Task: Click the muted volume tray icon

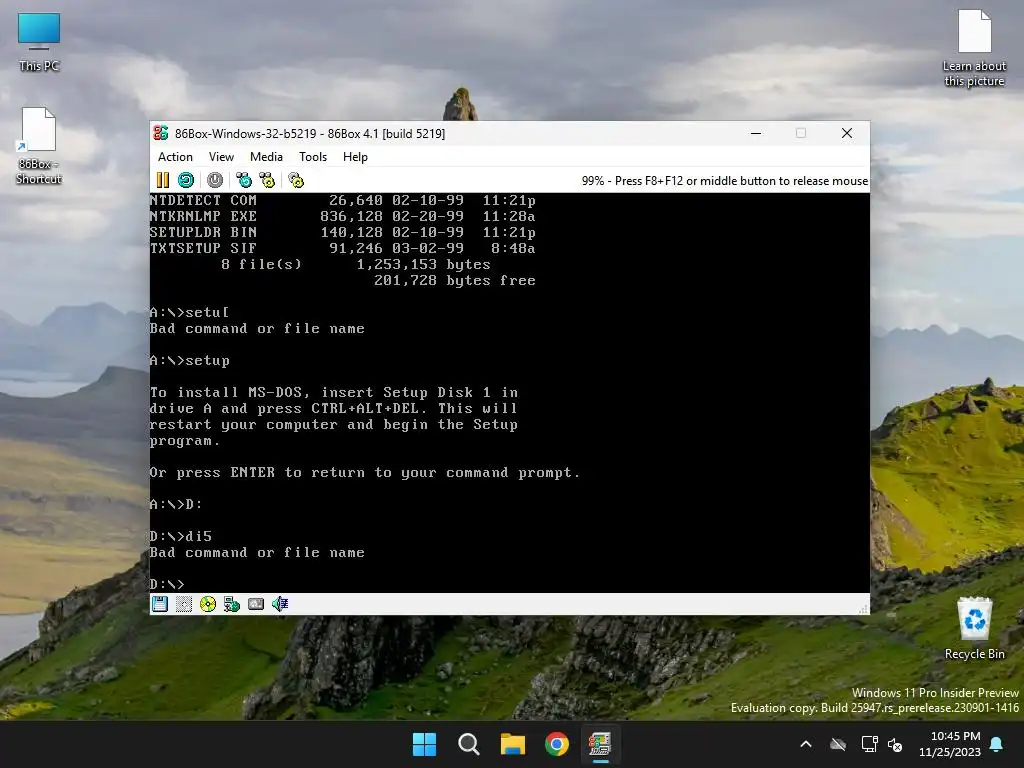Action: pos(895,744)
